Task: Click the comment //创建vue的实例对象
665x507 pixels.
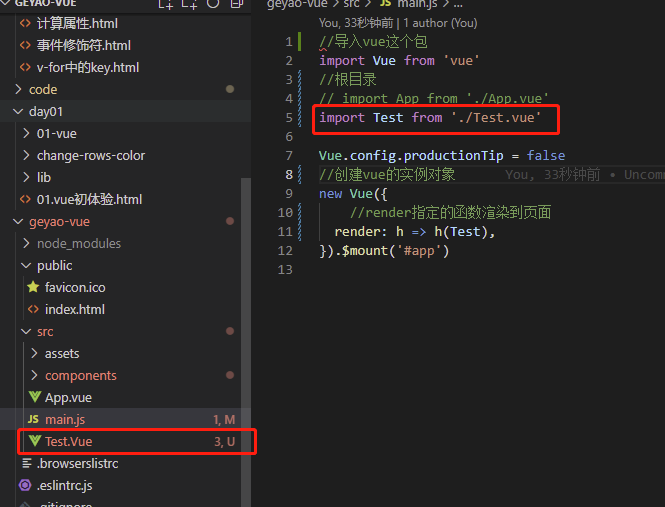Action: tap(387, 174)
